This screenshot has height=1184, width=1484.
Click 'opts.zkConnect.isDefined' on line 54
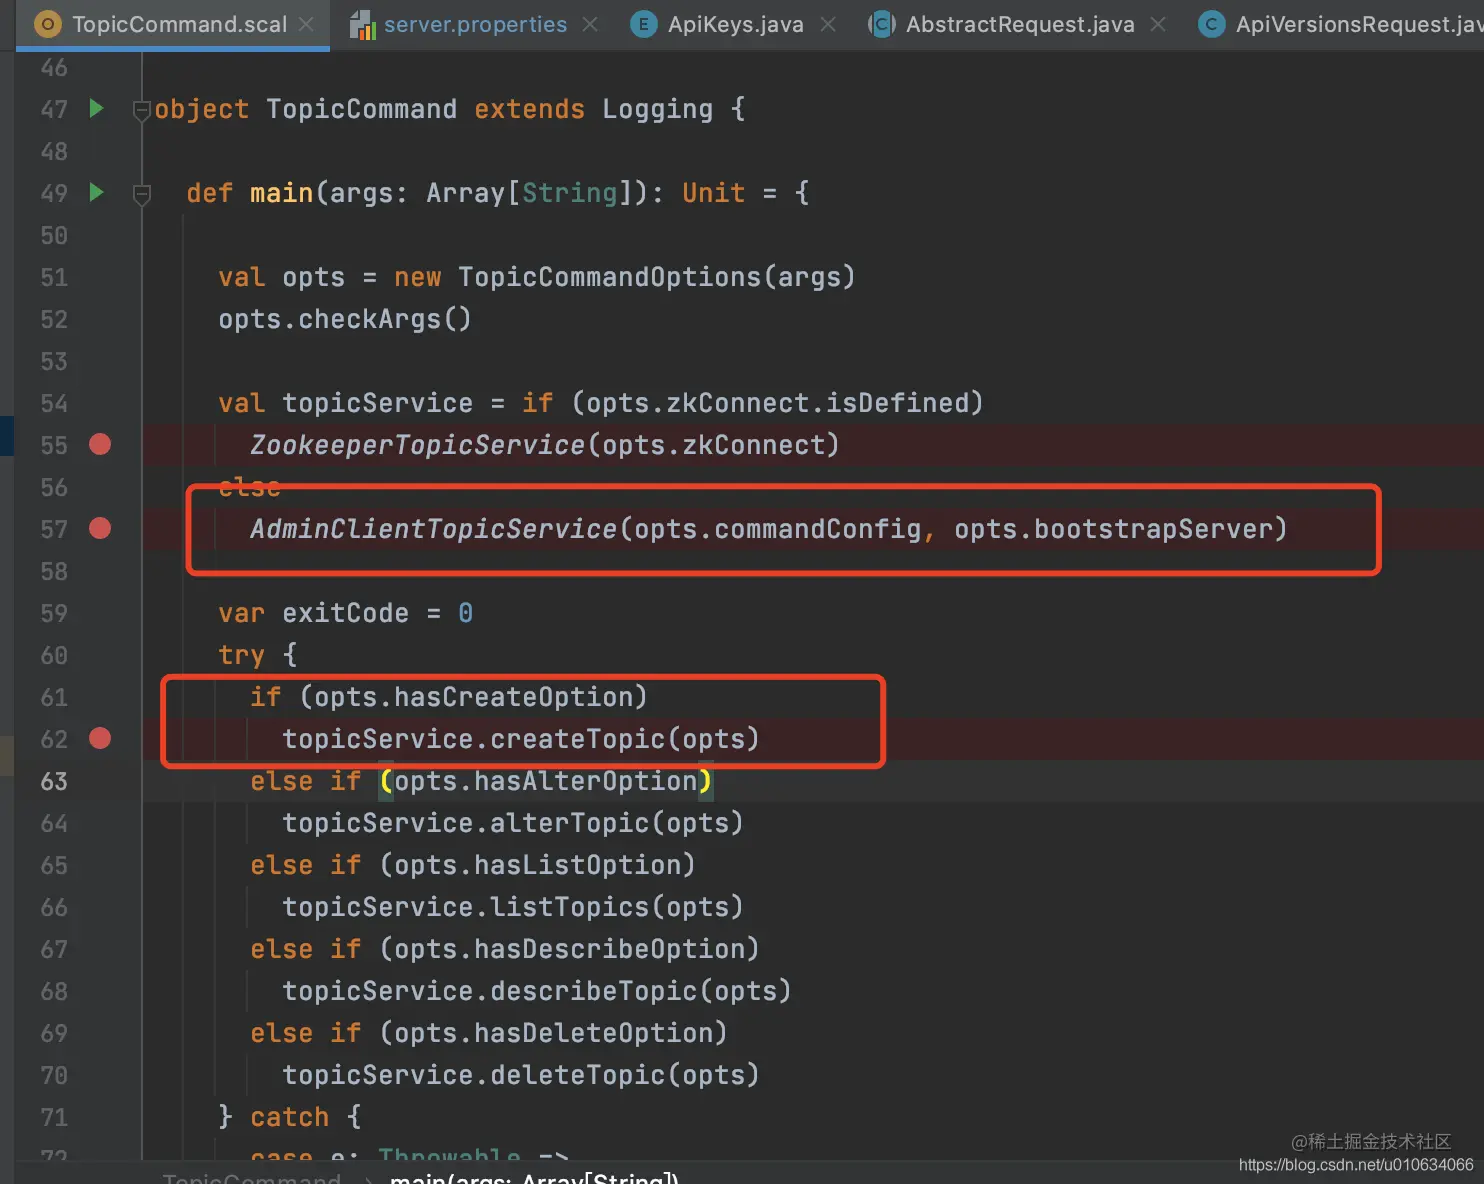(777, 403)
